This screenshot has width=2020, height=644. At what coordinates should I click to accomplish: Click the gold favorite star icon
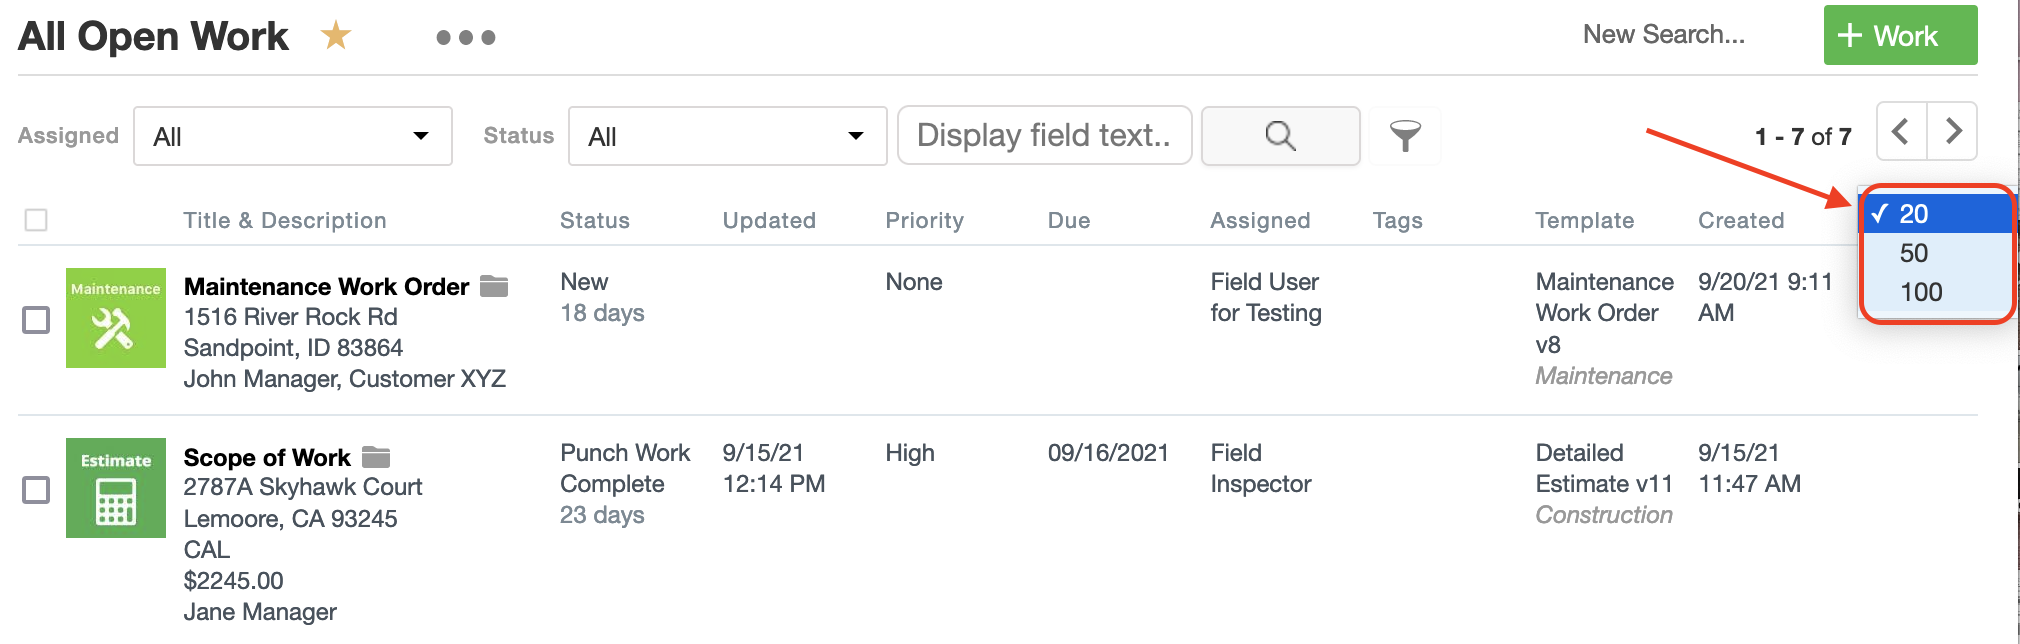[336, 36]
